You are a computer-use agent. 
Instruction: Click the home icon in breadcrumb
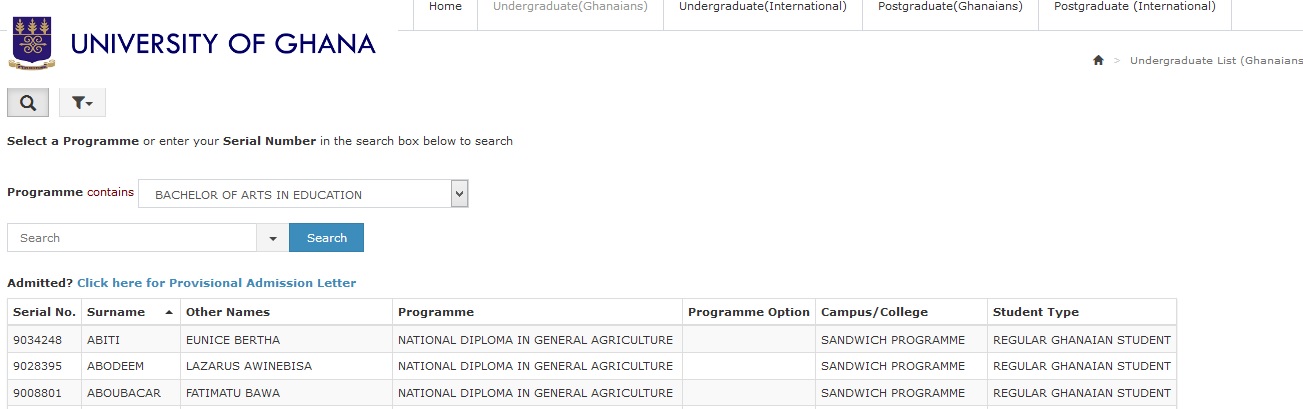coord(1098,61)
